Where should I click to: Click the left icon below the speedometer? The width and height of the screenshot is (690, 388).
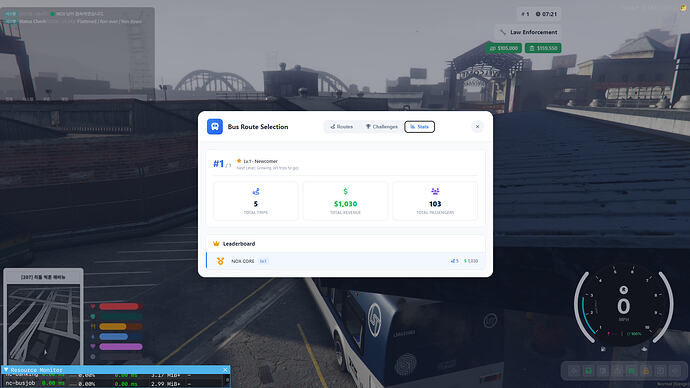pyautogui.click(x=603, y=349)
